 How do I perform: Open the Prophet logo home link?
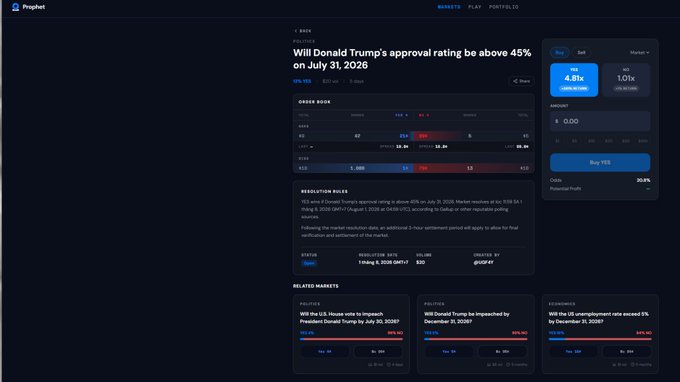[28, 7]
